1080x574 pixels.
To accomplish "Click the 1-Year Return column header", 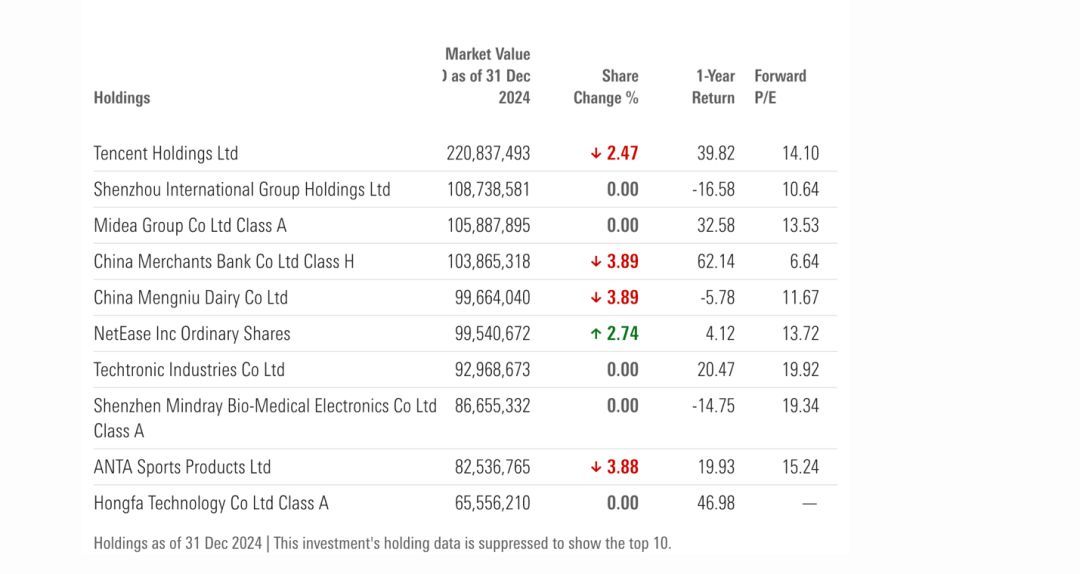I will click(714, 87).
